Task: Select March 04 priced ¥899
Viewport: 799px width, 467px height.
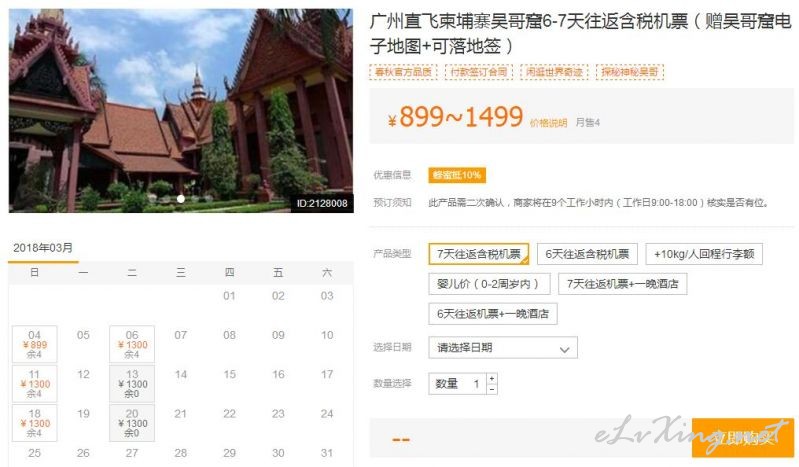Action: pos(35,344)
